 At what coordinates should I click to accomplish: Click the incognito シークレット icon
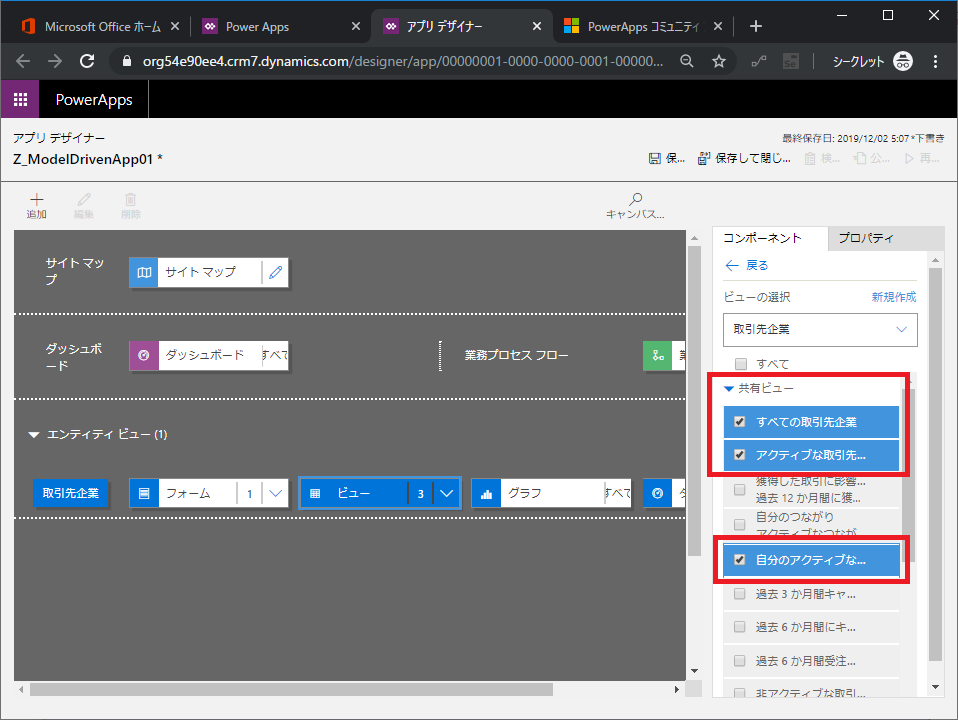tap(903, 61)
